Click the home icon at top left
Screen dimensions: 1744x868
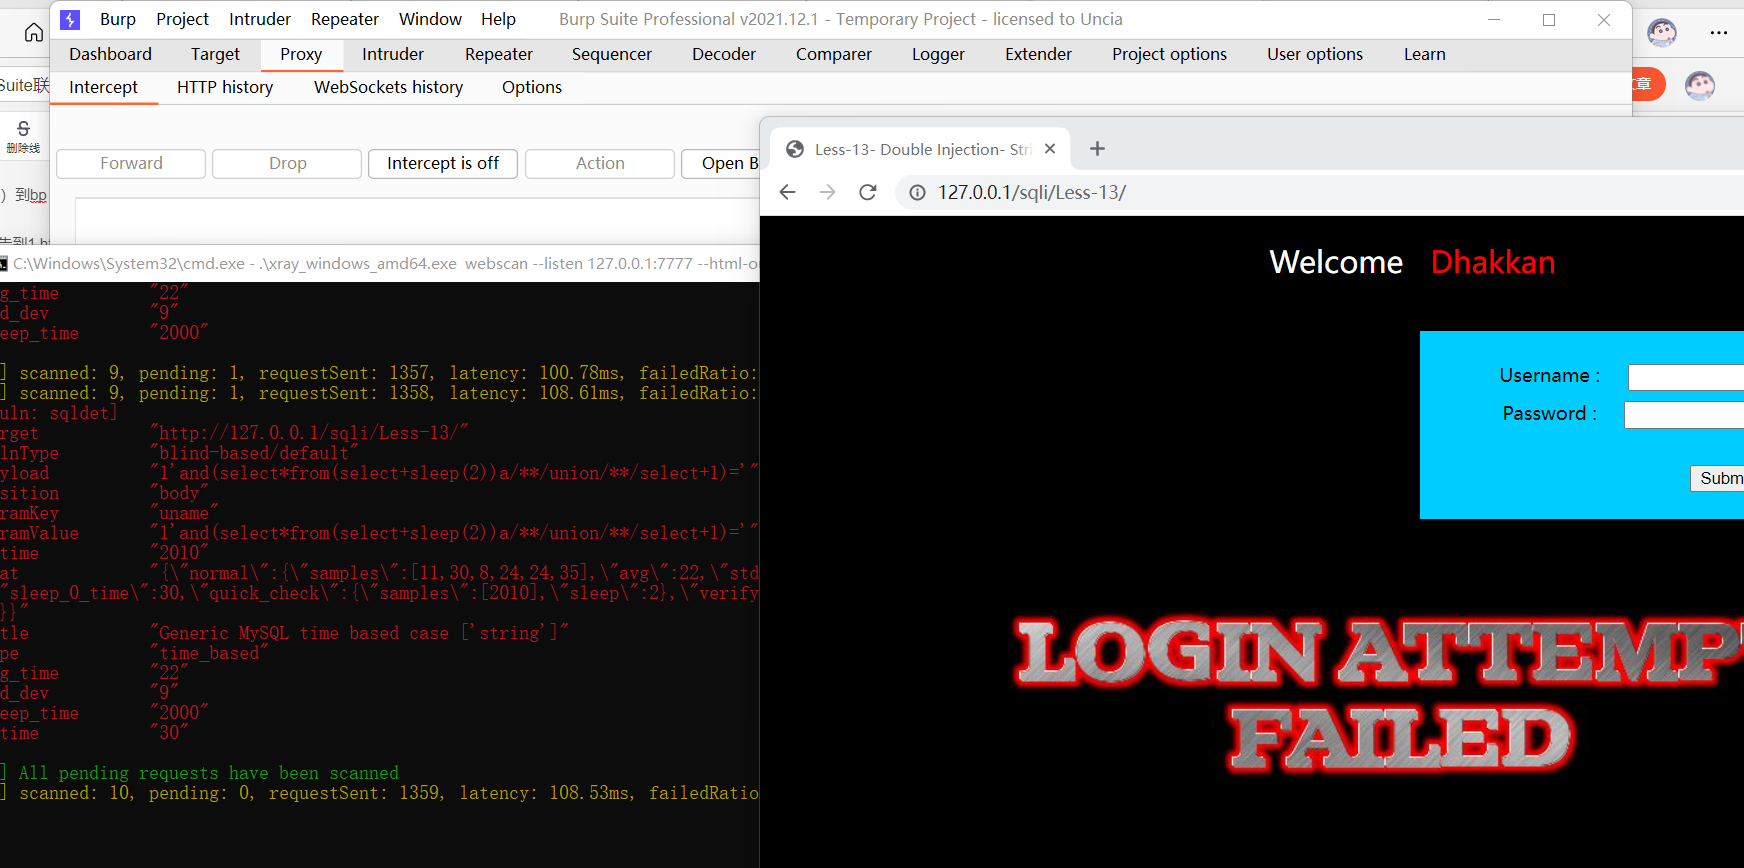point(33,33)
